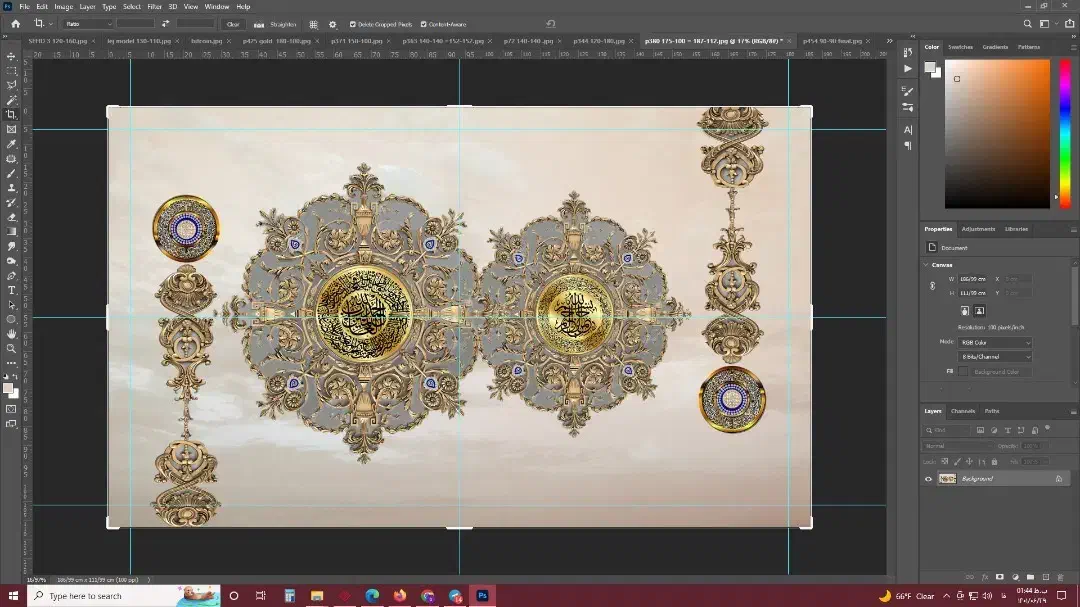1080x607 pixels.
Task: Open the Ratio preset dropdown
Action: pos(88,24)
